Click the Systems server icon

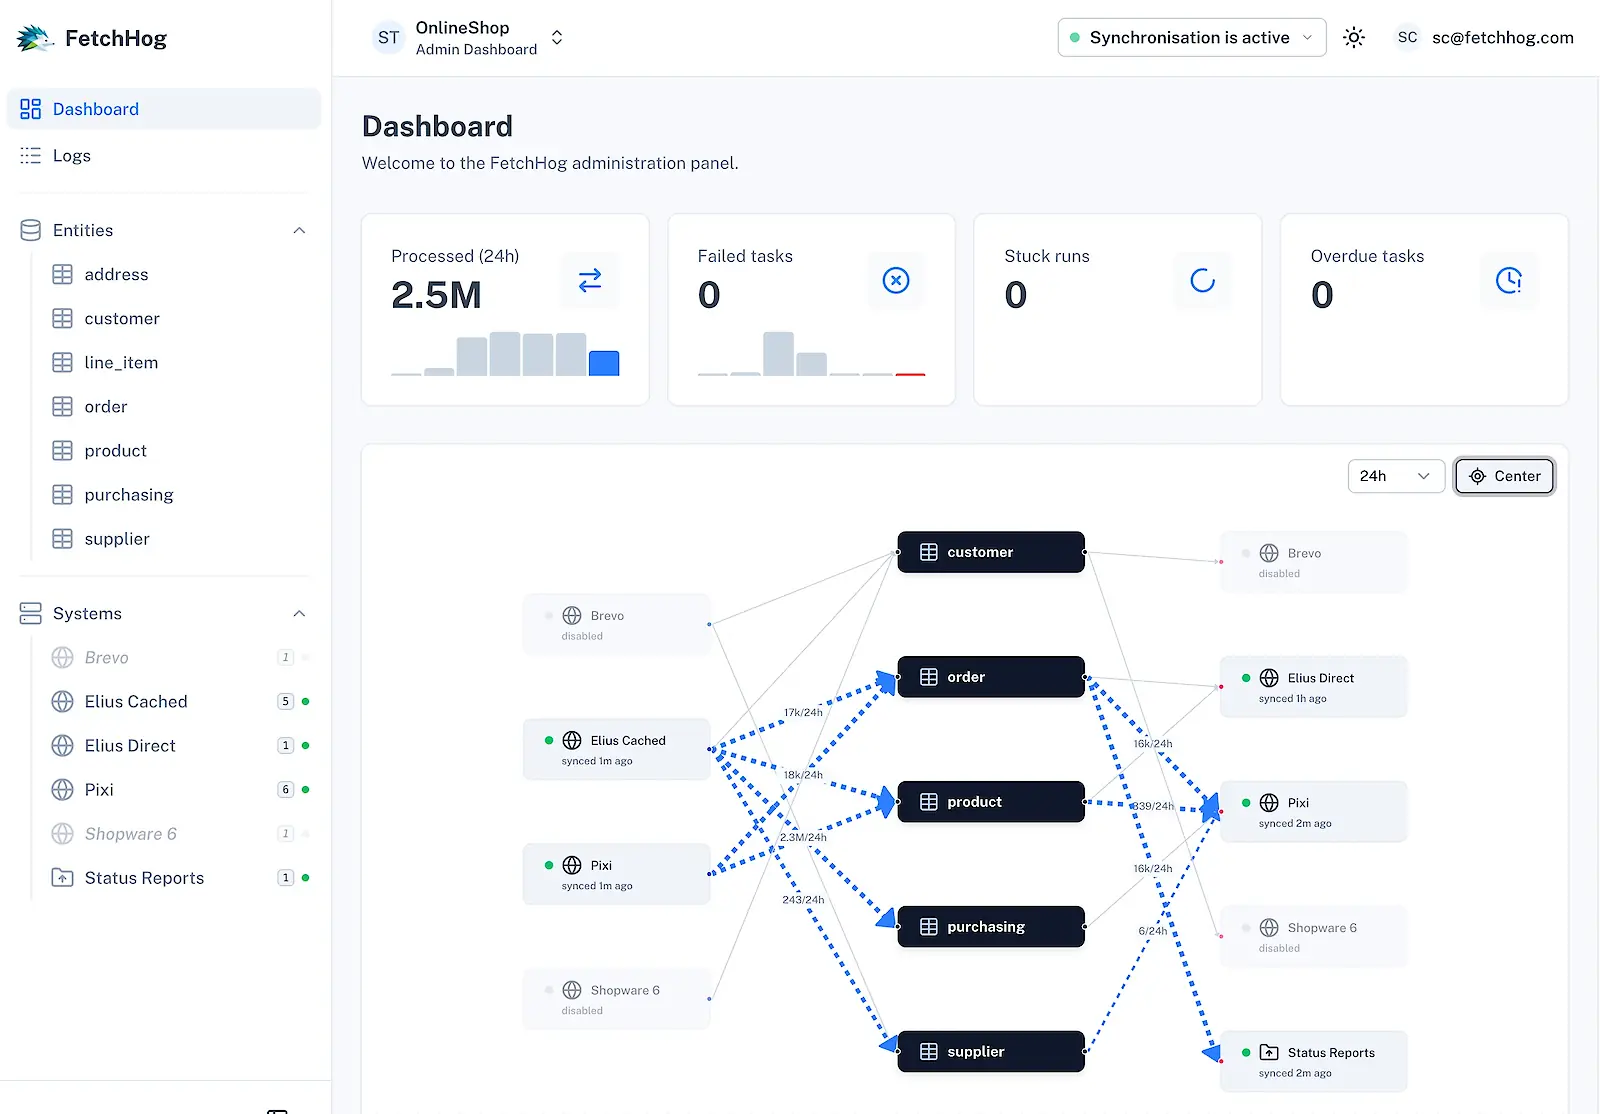[31, 613]
